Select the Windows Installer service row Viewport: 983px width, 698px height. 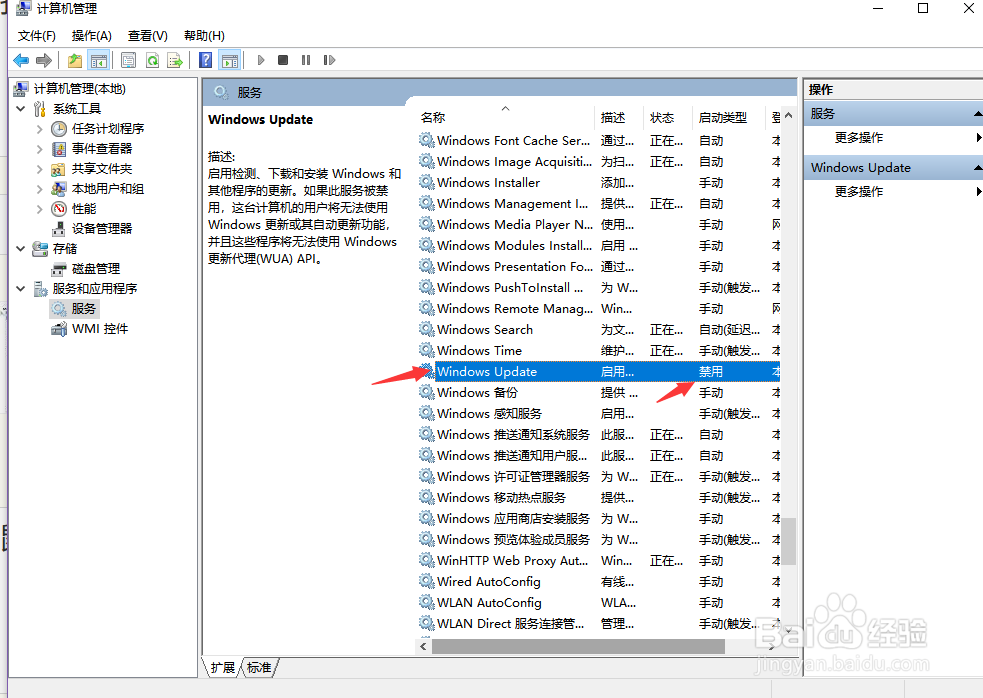click(599, 182)
